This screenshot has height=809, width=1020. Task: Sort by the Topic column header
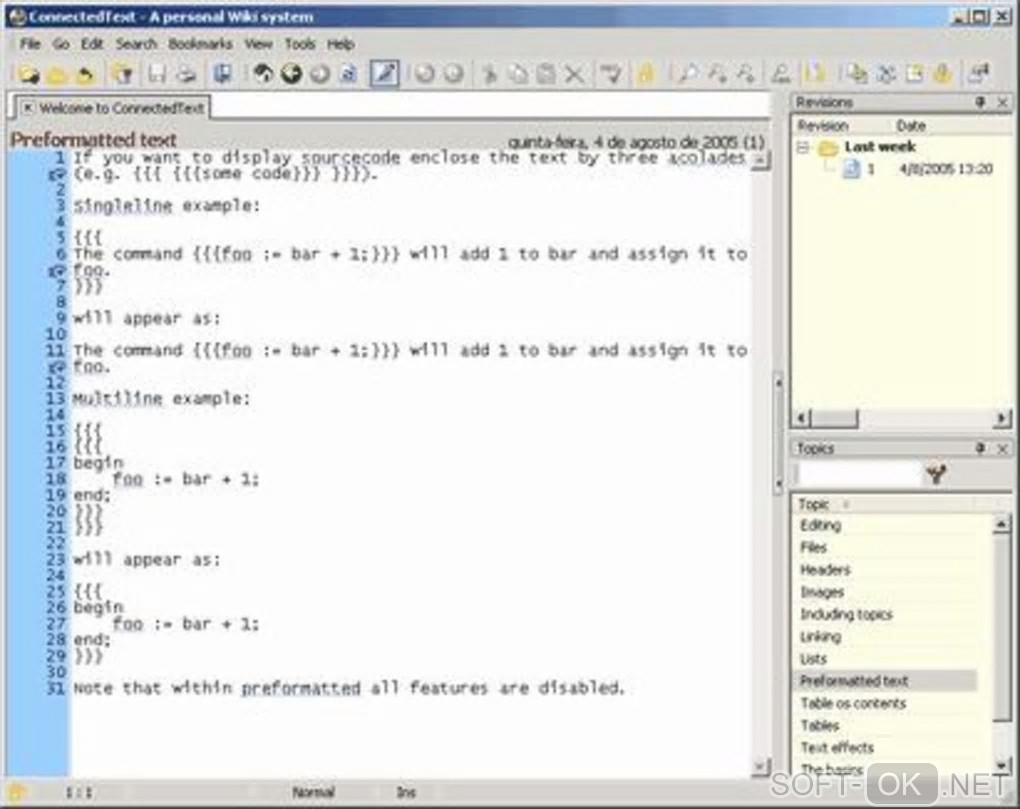[x=813, y=504]
